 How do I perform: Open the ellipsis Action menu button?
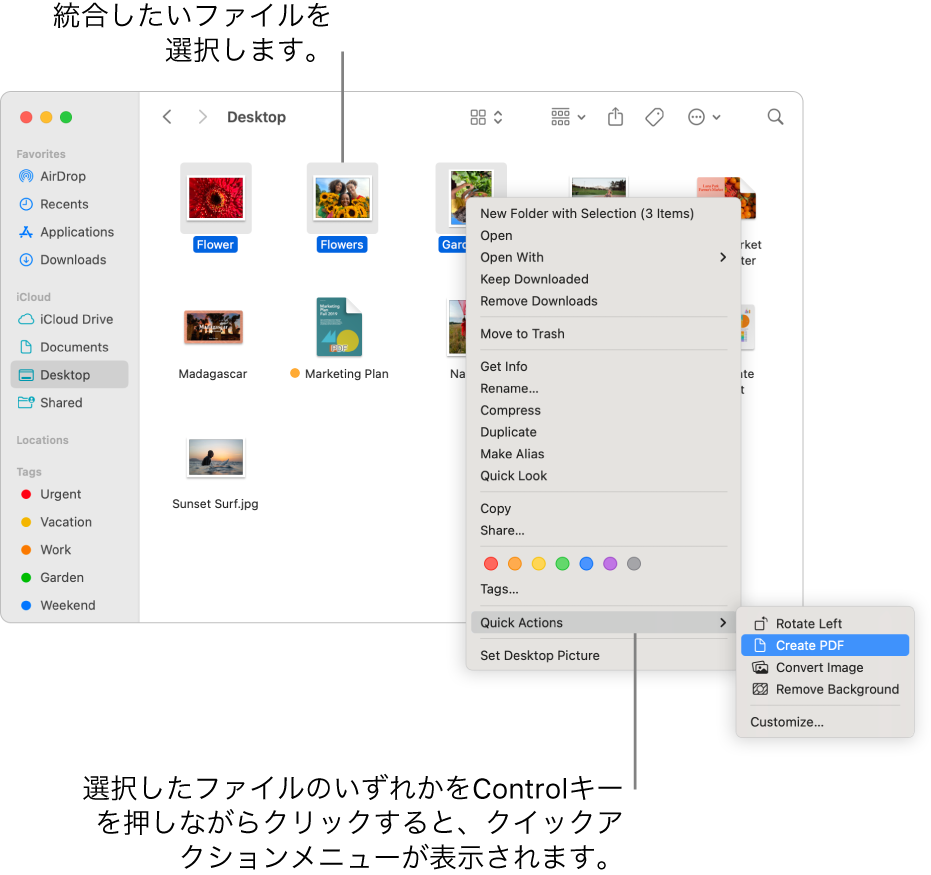[x=704, y=117]
